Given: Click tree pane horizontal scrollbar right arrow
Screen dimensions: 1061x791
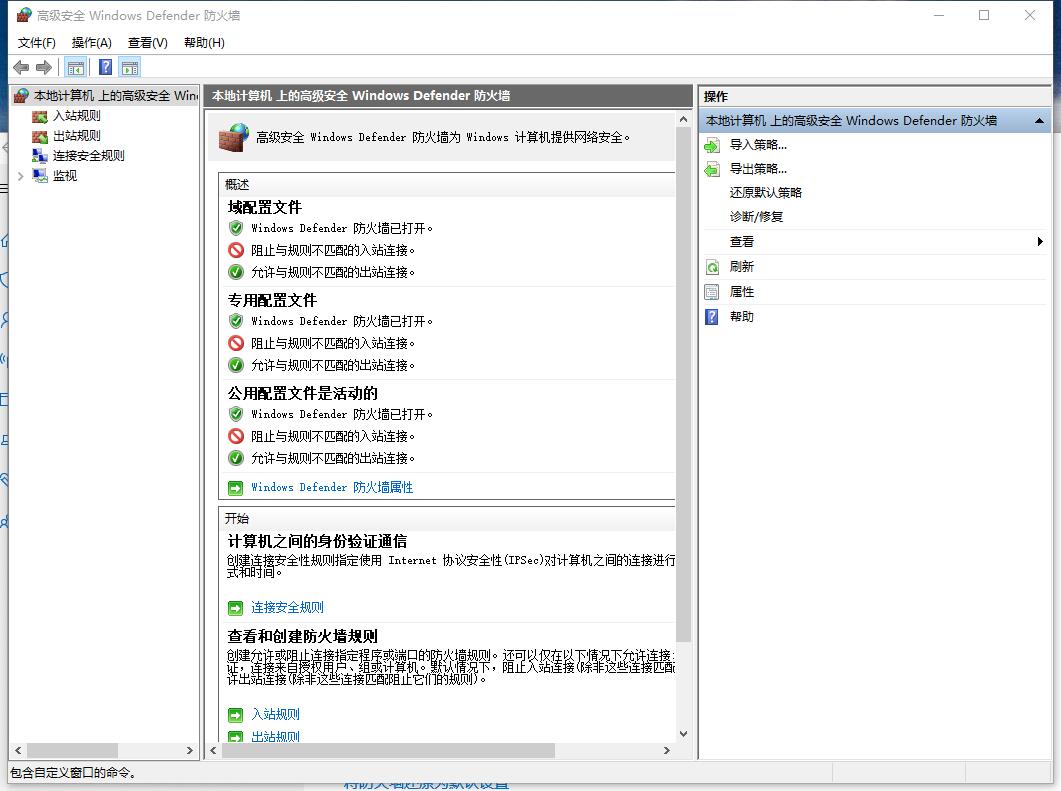Looking at the screenshot, I should [x=189, y=750].
